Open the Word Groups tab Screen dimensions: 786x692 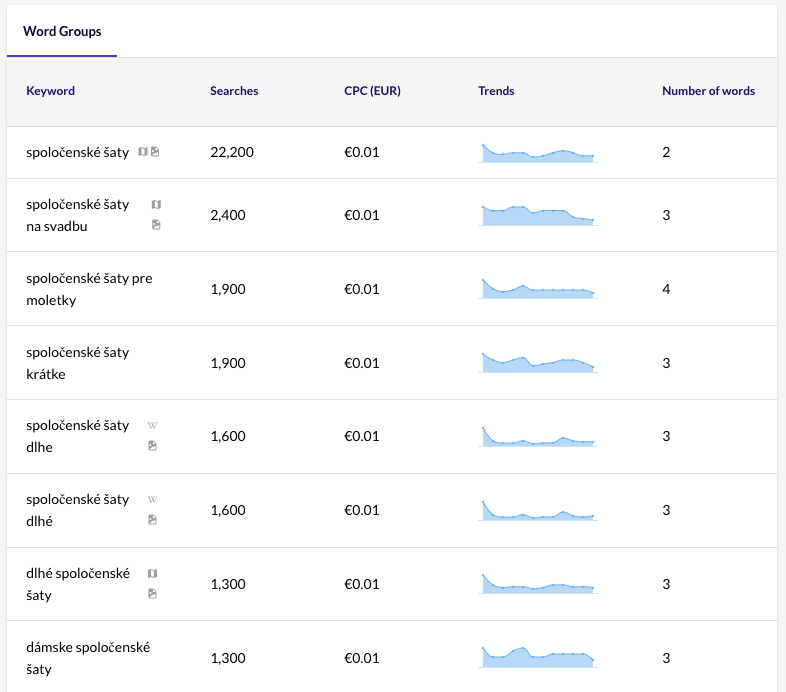coord(62,31)
